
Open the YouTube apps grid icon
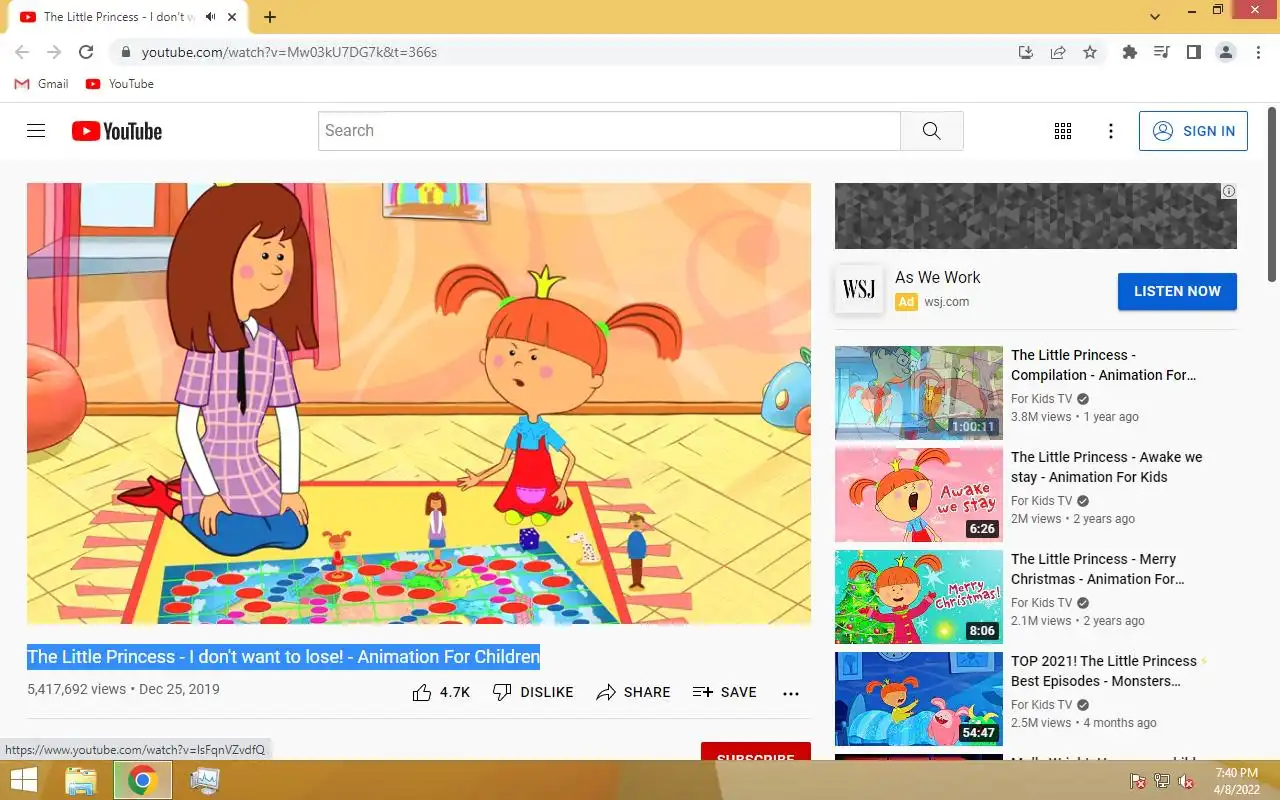point(1063,131)
